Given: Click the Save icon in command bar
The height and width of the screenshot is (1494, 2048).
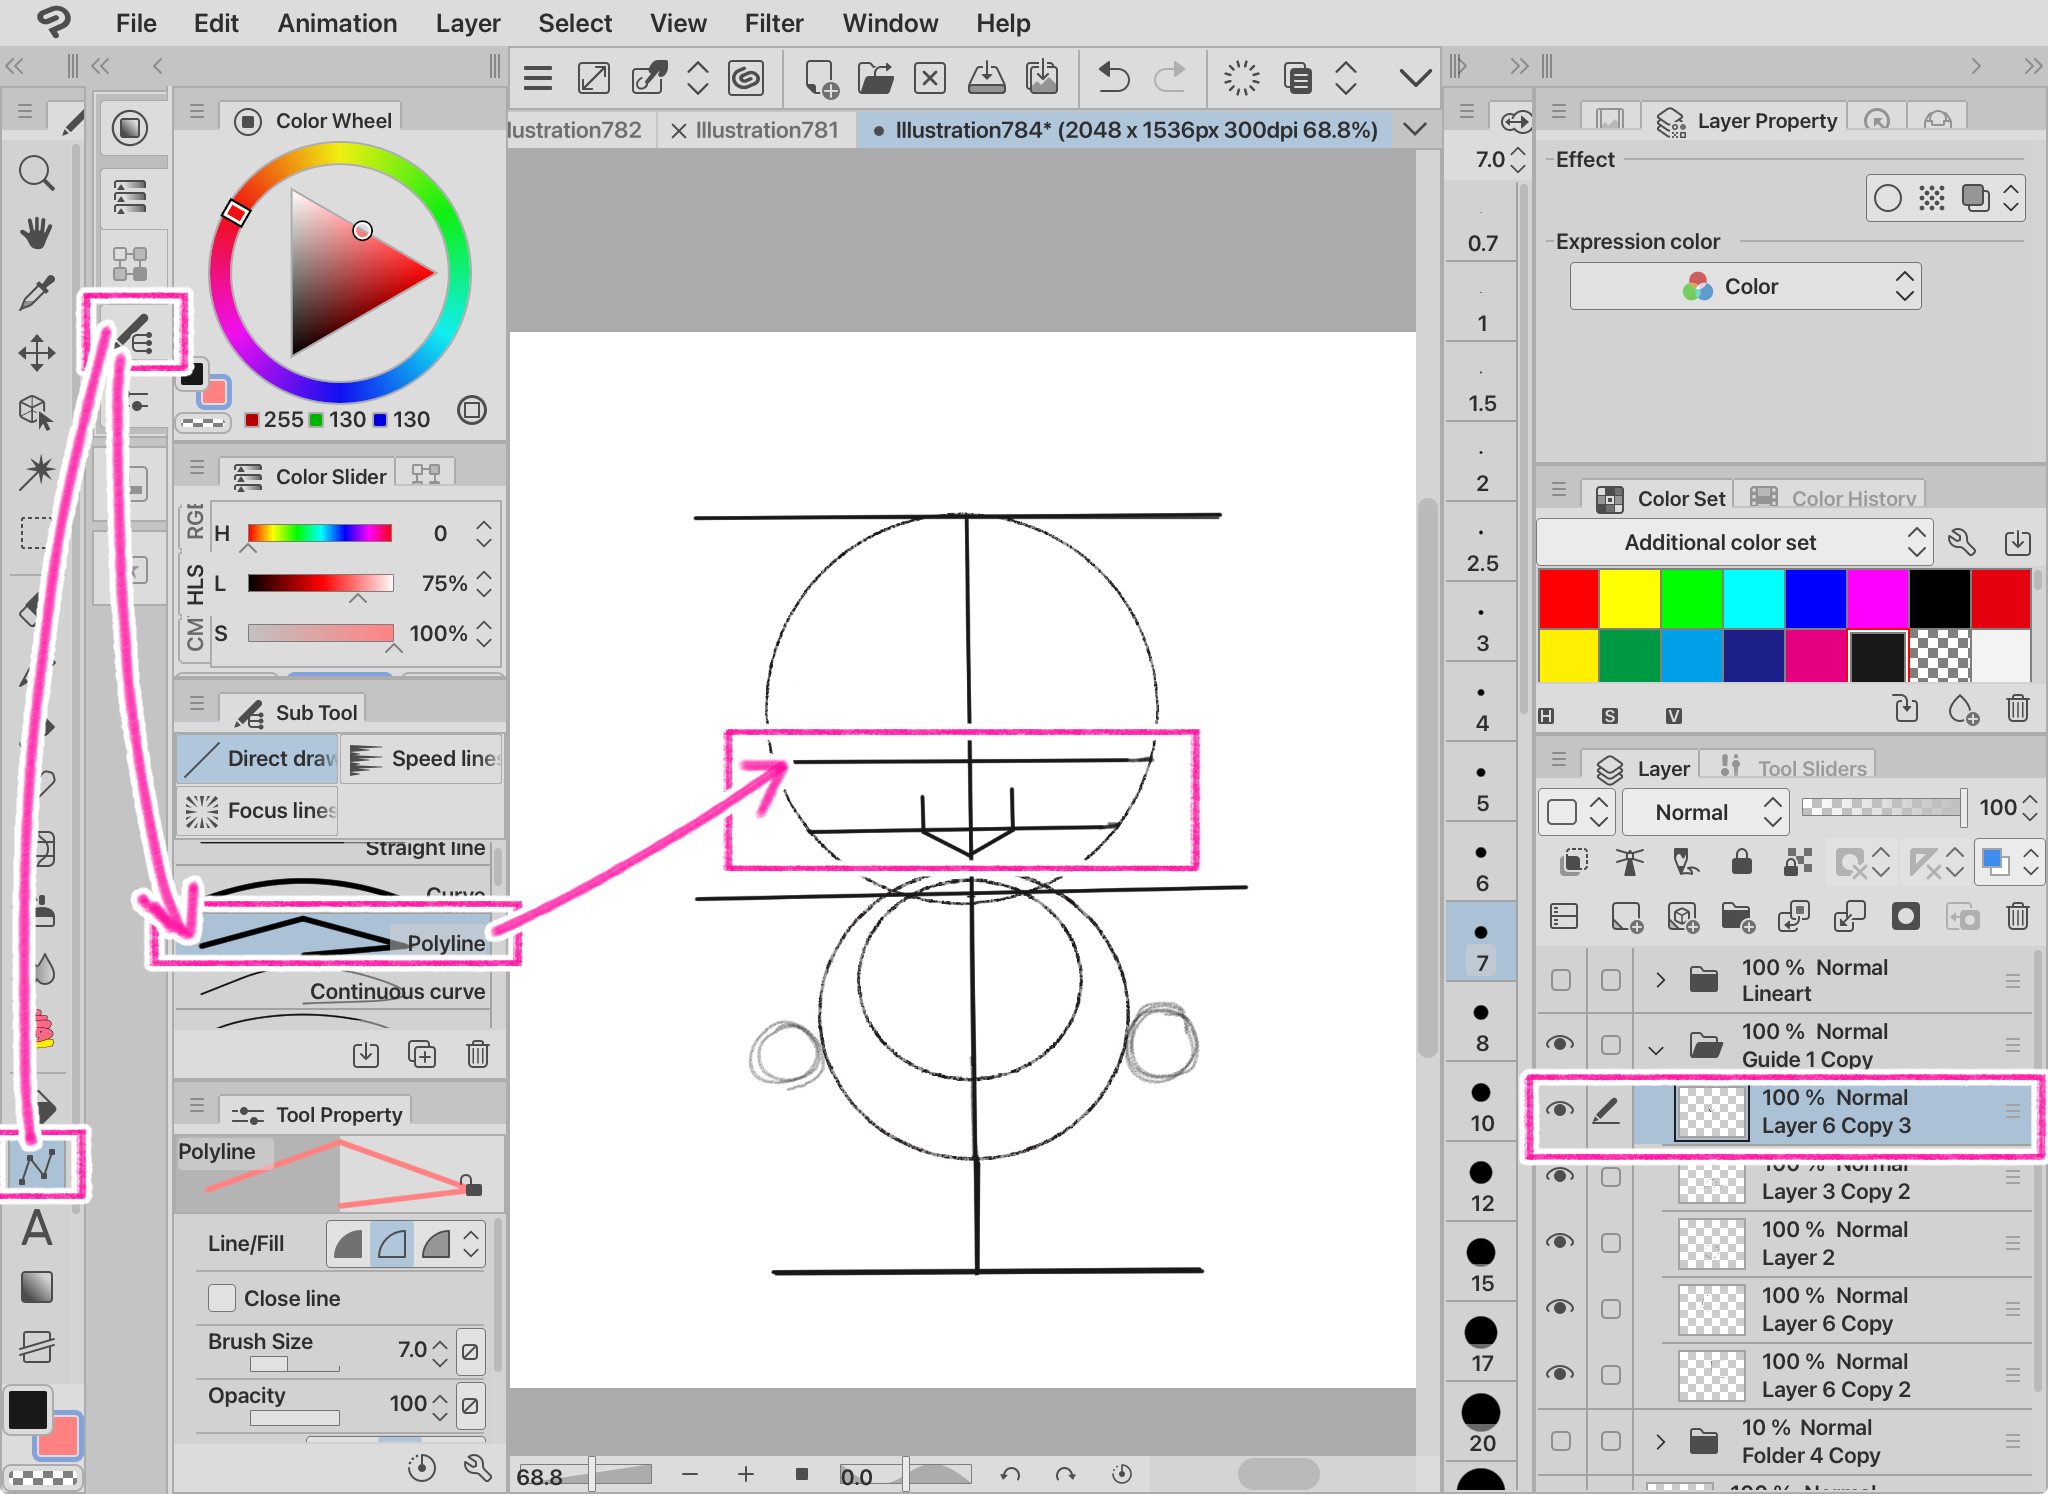Looking at the screenshot, I should 986,78.
